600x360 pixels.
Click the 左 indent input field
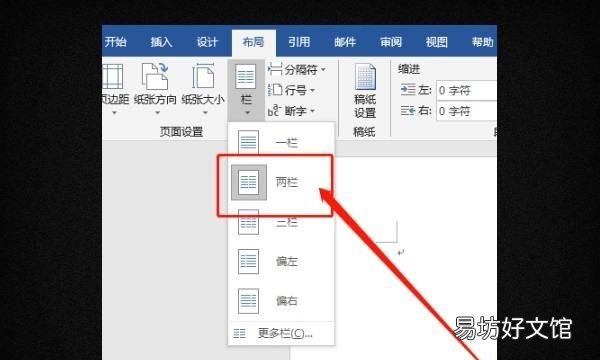pyautogui.click(x=466, y=91)
